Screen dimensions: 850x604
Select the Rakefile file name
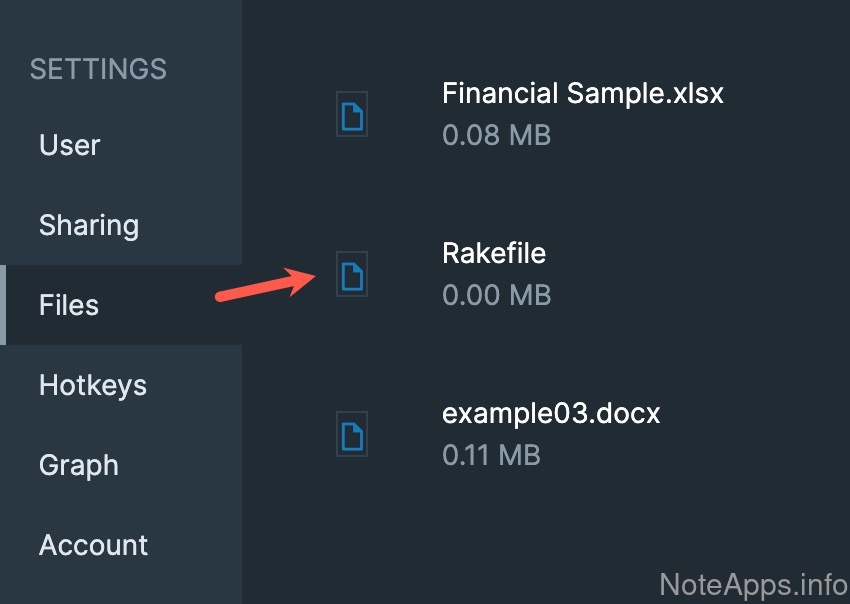pyautogui.click(x=494, y=253)
